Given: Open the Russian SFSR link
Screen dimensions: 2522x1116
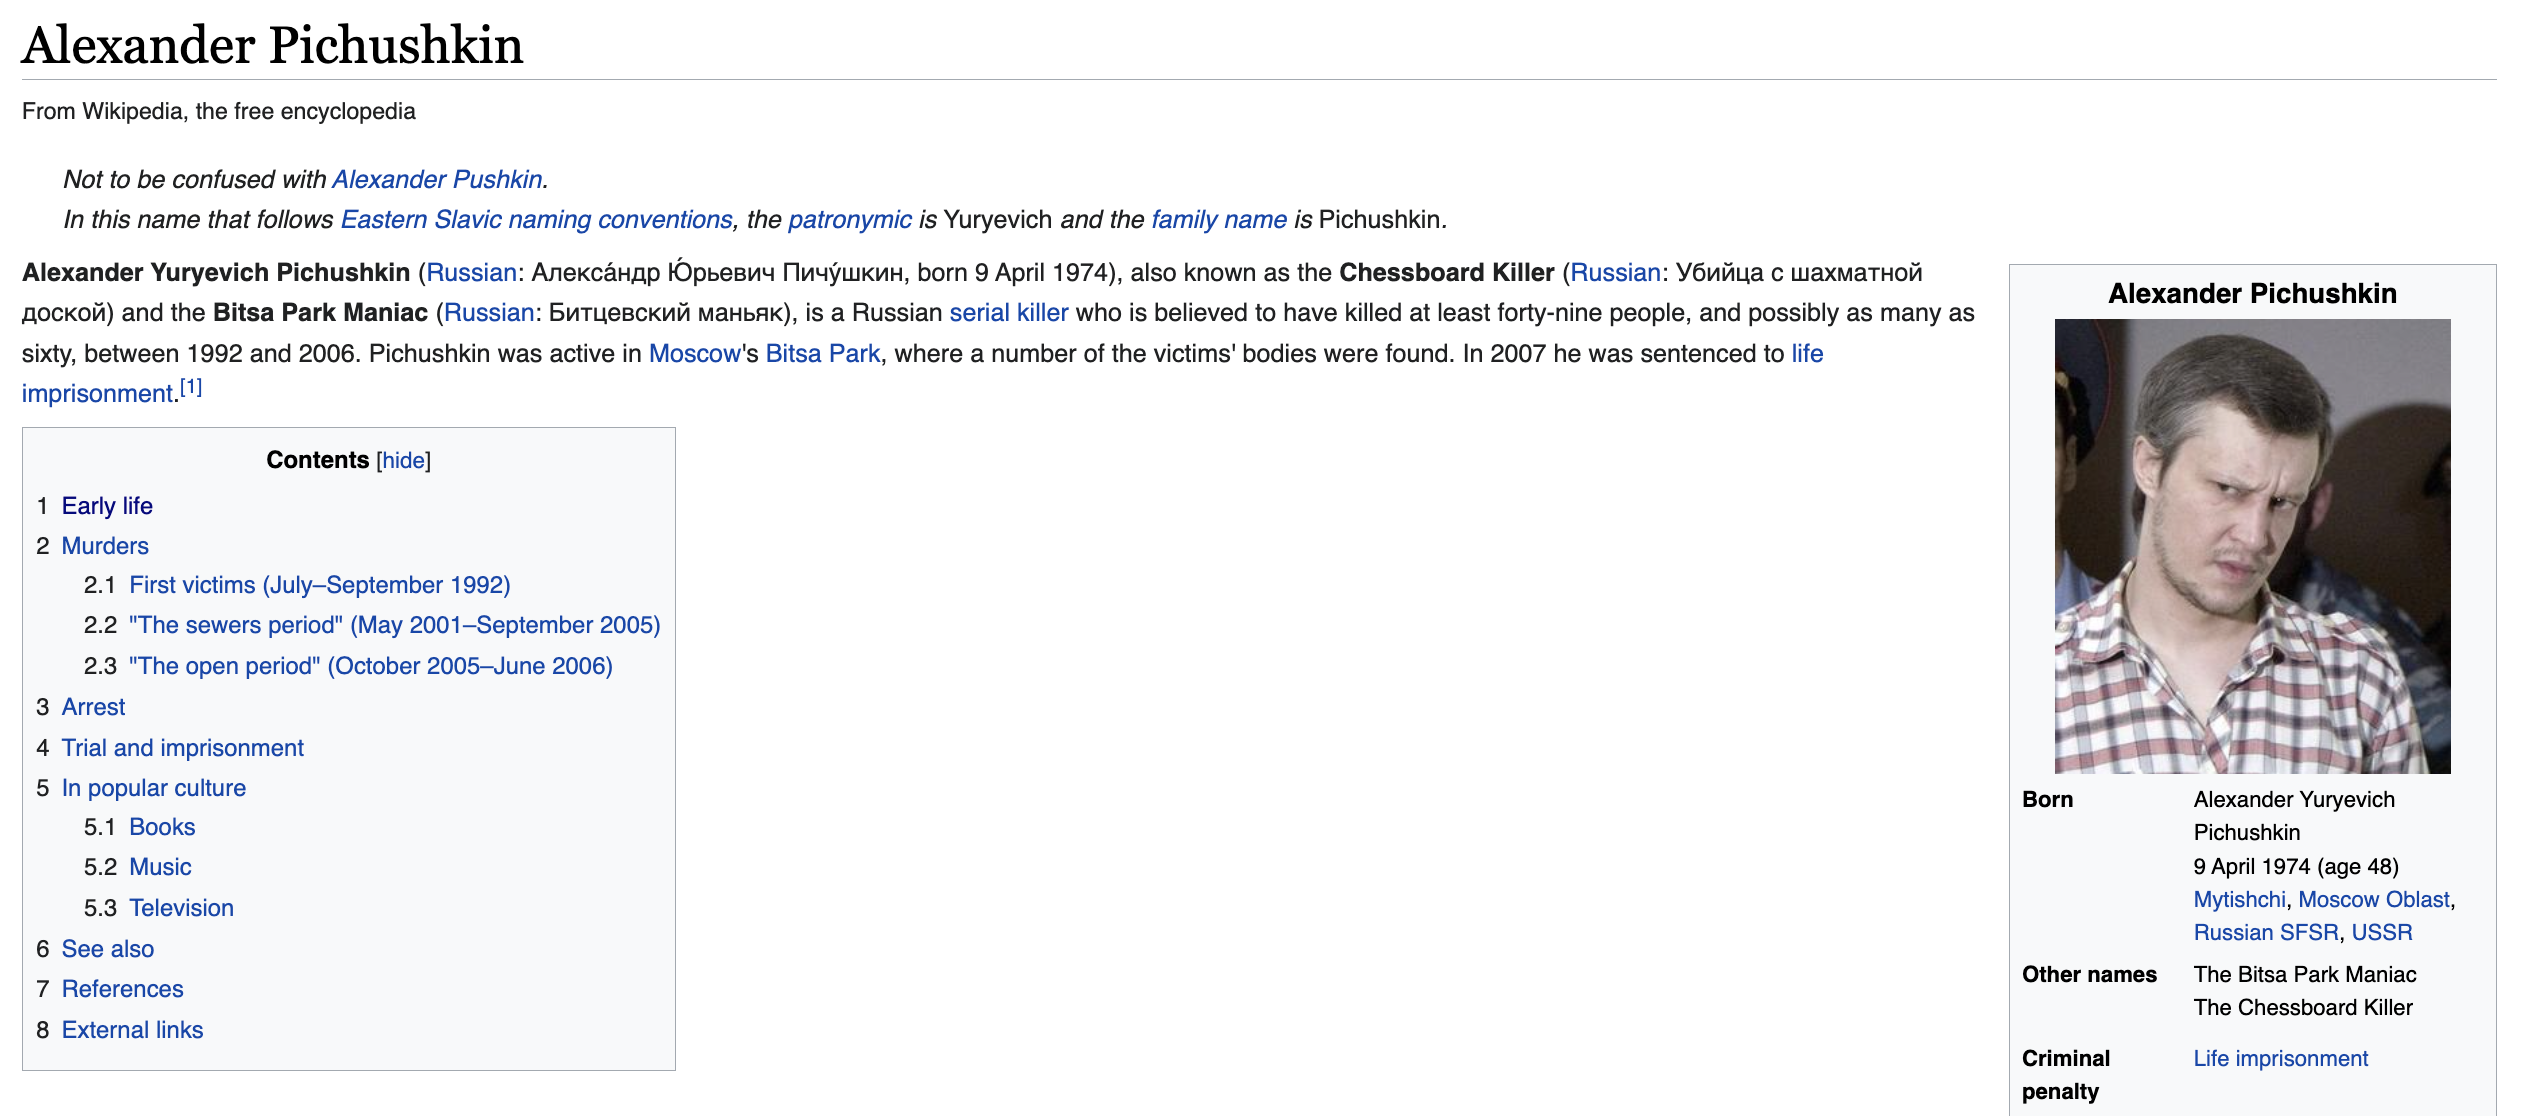Looking at the screenshot, I should [2265, 932].
